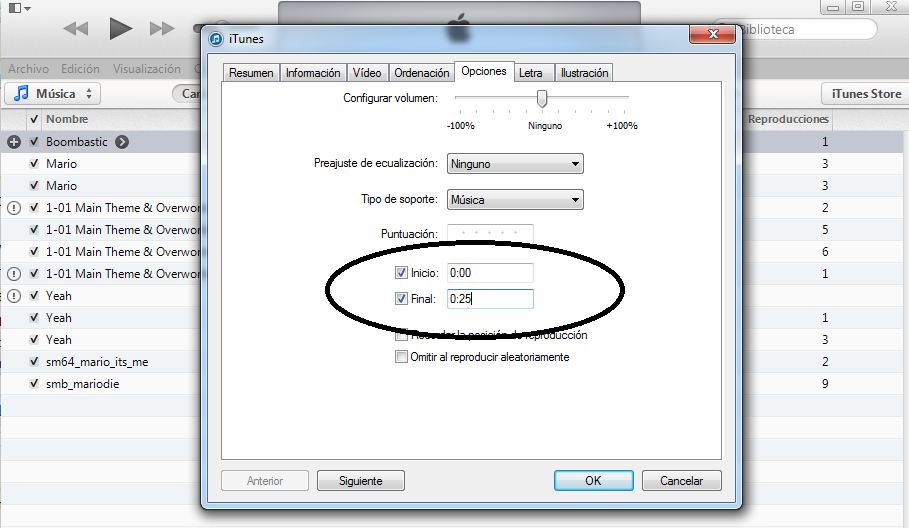Open the iTunes window menu icon

[x=19, y=8]
